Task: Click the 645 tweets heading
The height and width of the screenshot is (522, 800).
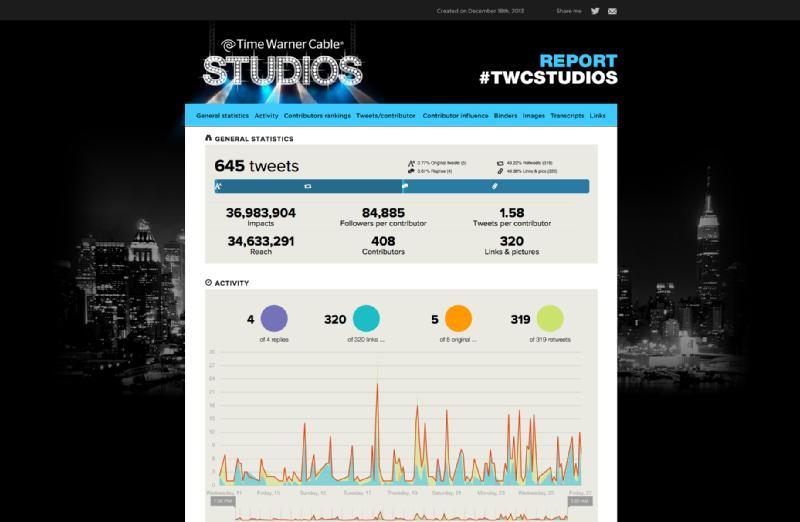Action: (x=257, y=166)
